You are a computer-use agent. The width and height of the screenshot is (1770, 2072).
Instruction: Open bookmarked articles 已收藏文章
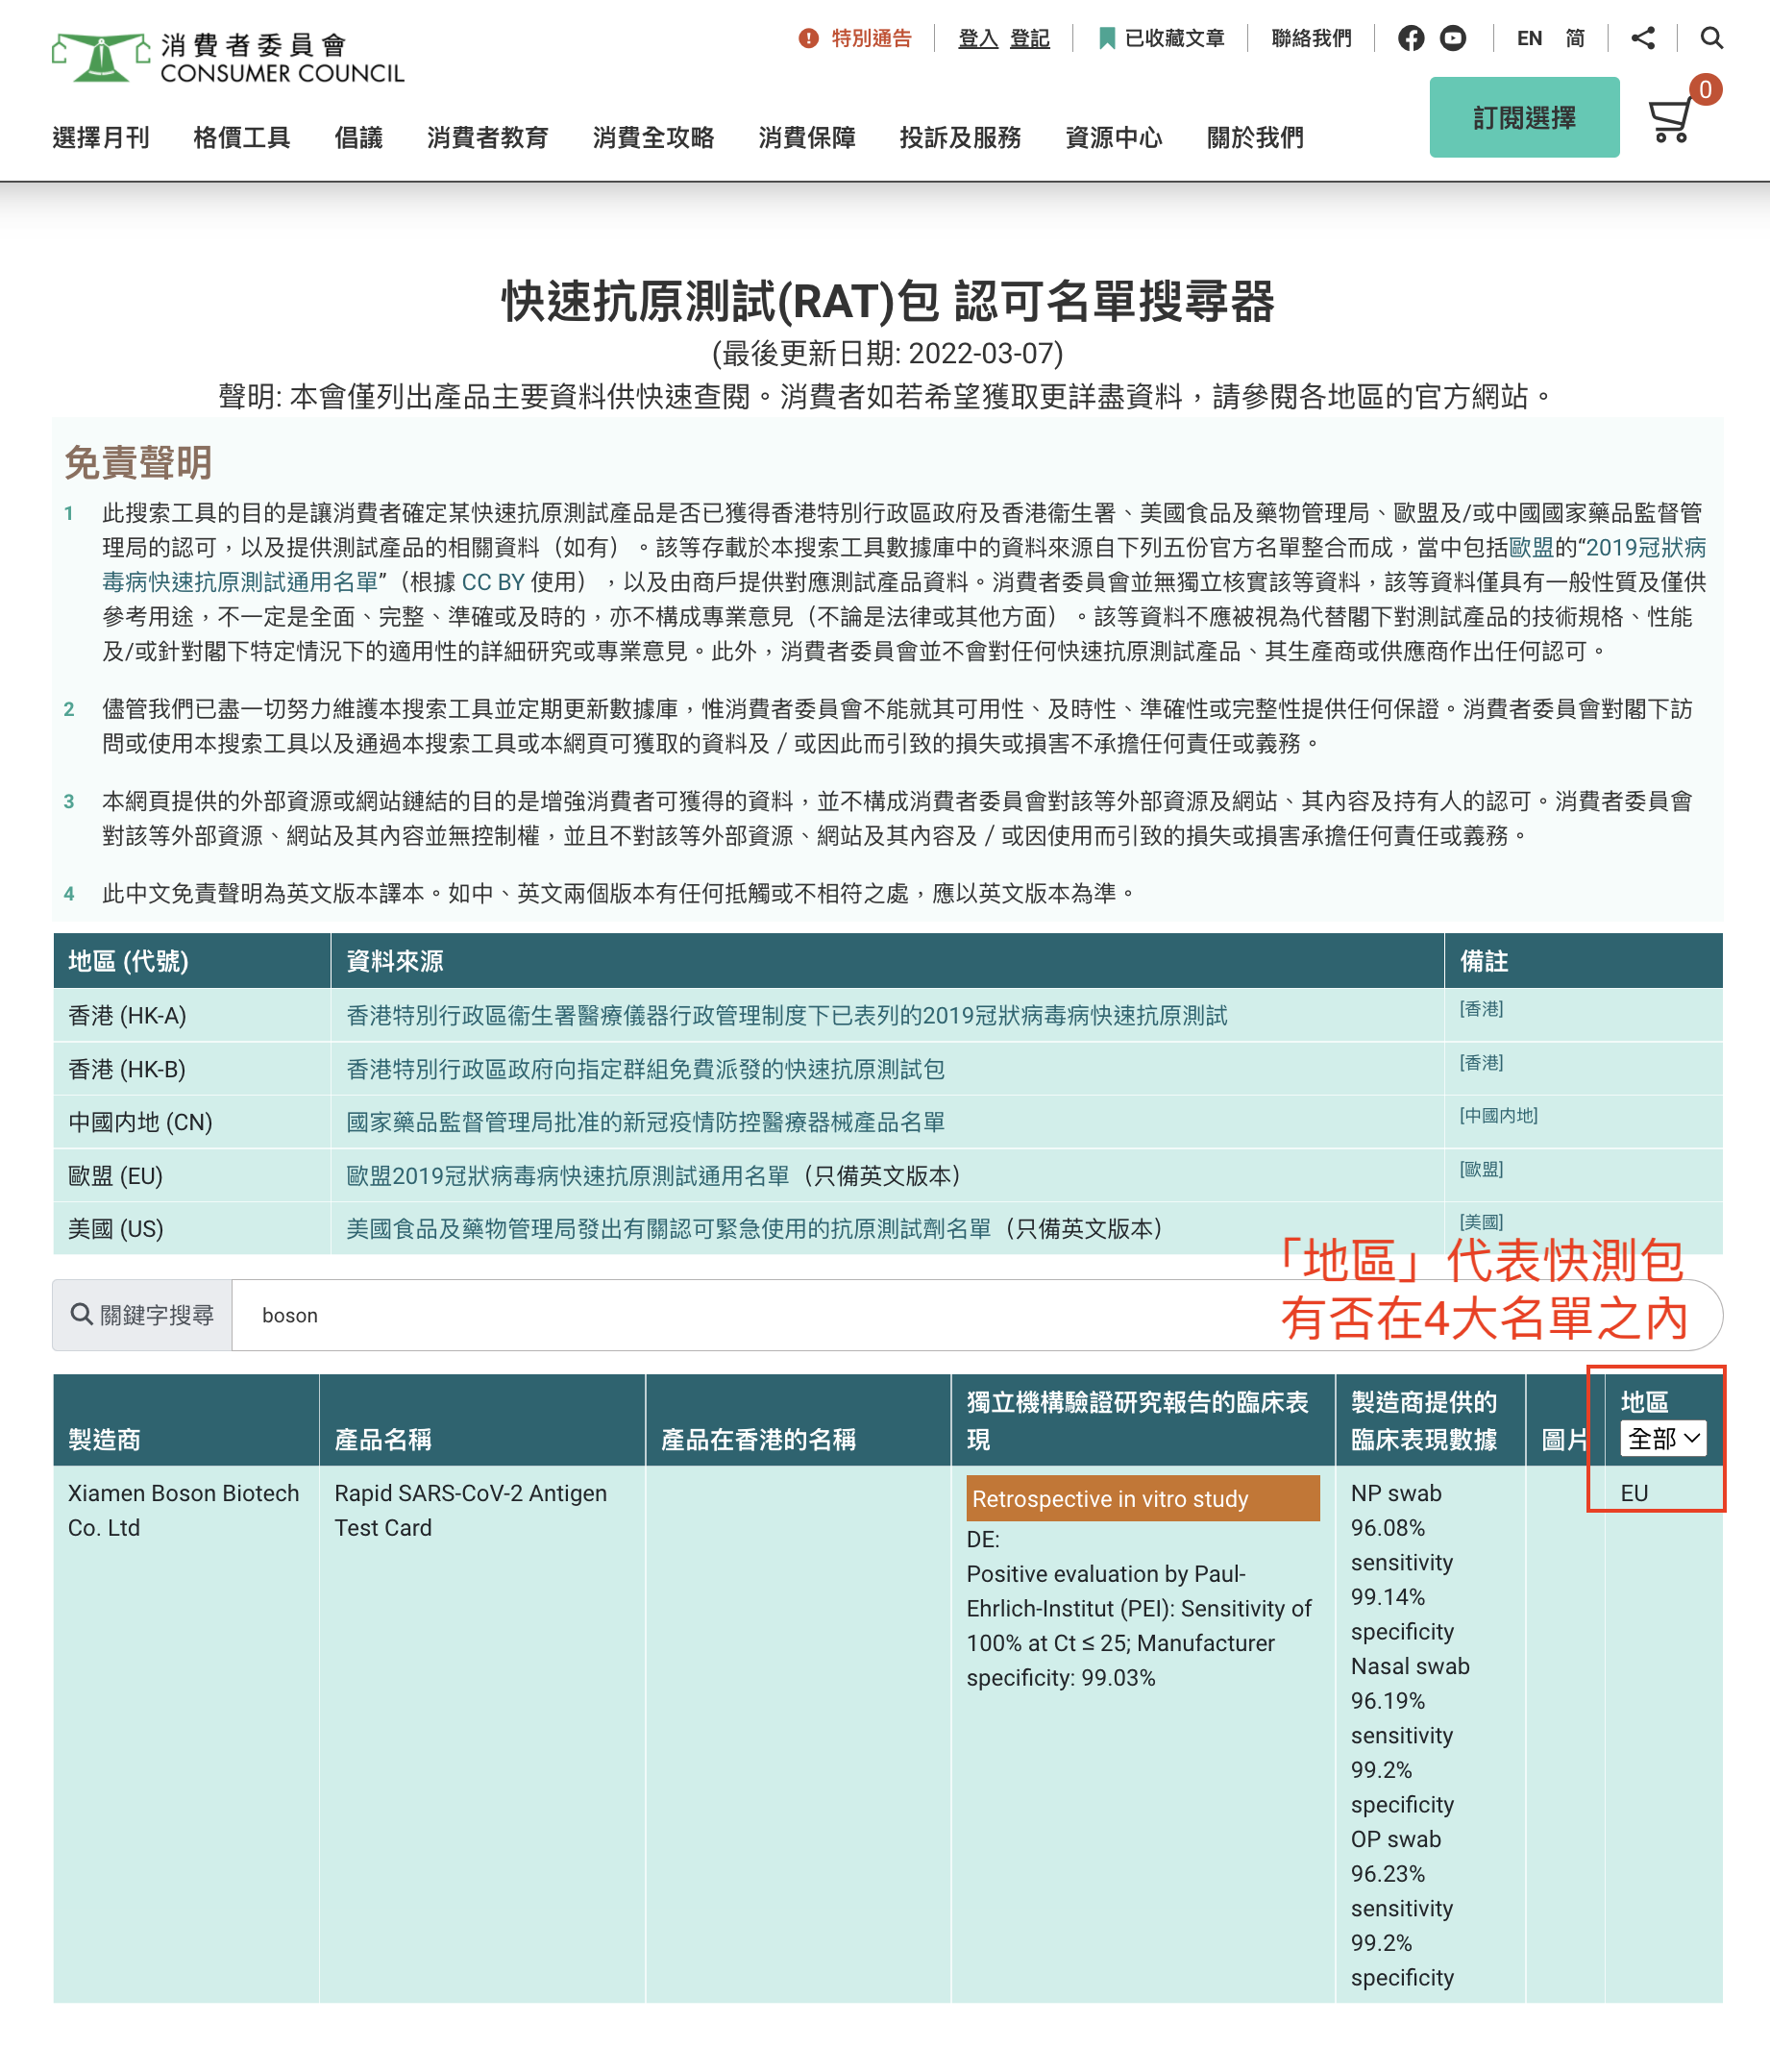click(1161, 38)
